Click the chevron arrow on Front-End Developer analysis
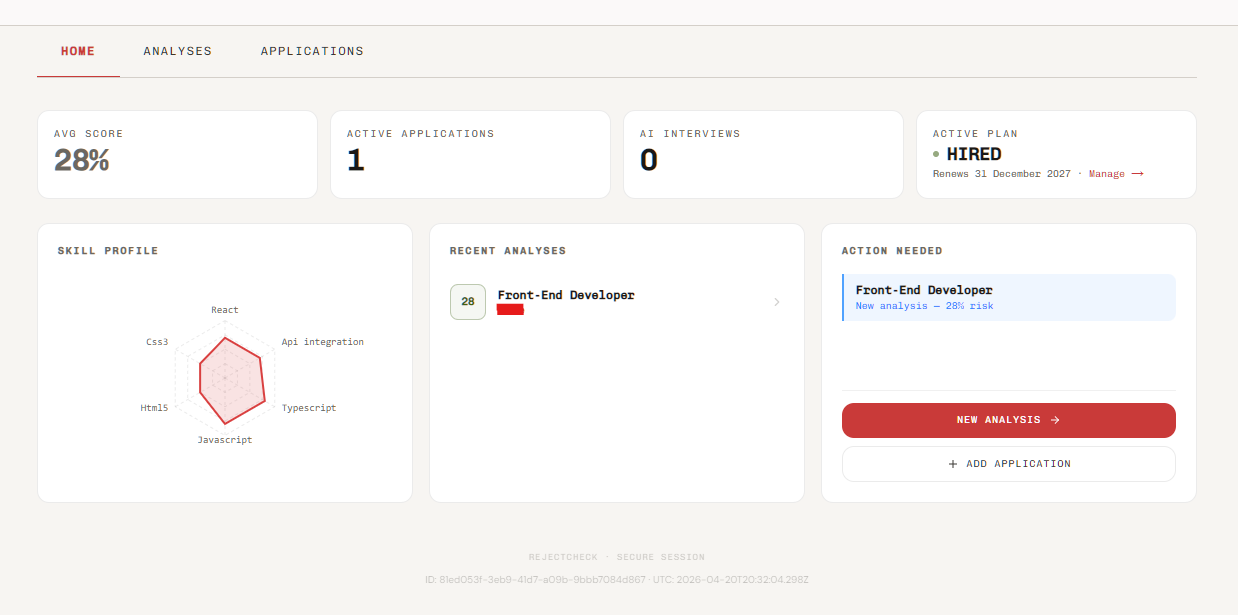This screenshot has height=615, width=1238. click(777, 302)
